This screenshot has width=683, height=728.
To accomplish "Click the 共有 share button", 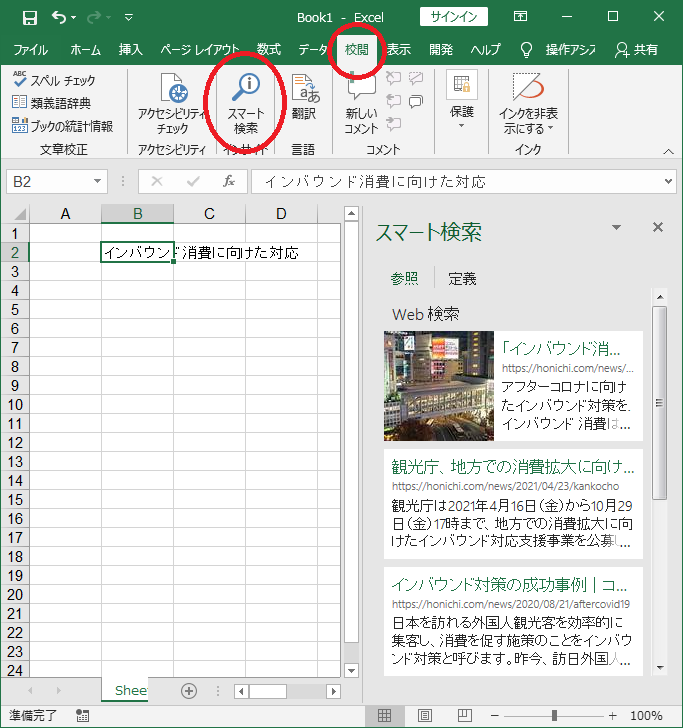I will [x=637, y=49].
